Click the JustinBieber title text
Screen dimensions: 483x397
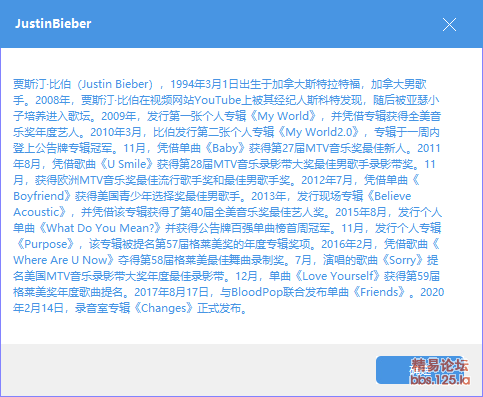[53, 24]
